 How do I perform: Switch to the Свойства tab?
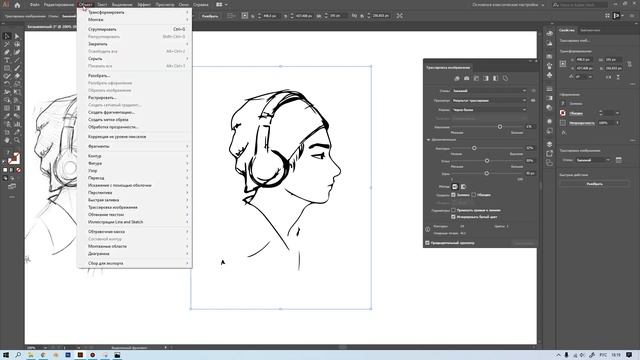(x=567, y=30)
